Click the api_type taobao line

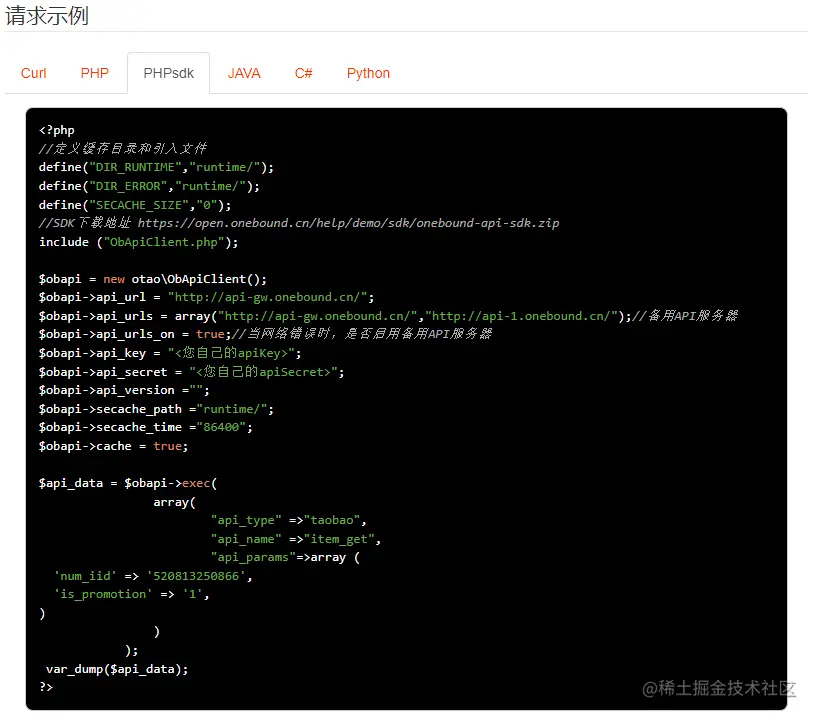289,520
